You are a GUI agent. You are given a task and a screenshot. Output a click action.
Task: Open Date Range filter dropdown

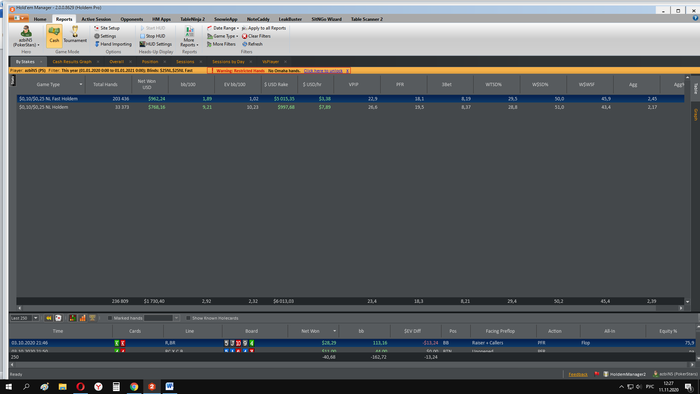pos(222,28)
